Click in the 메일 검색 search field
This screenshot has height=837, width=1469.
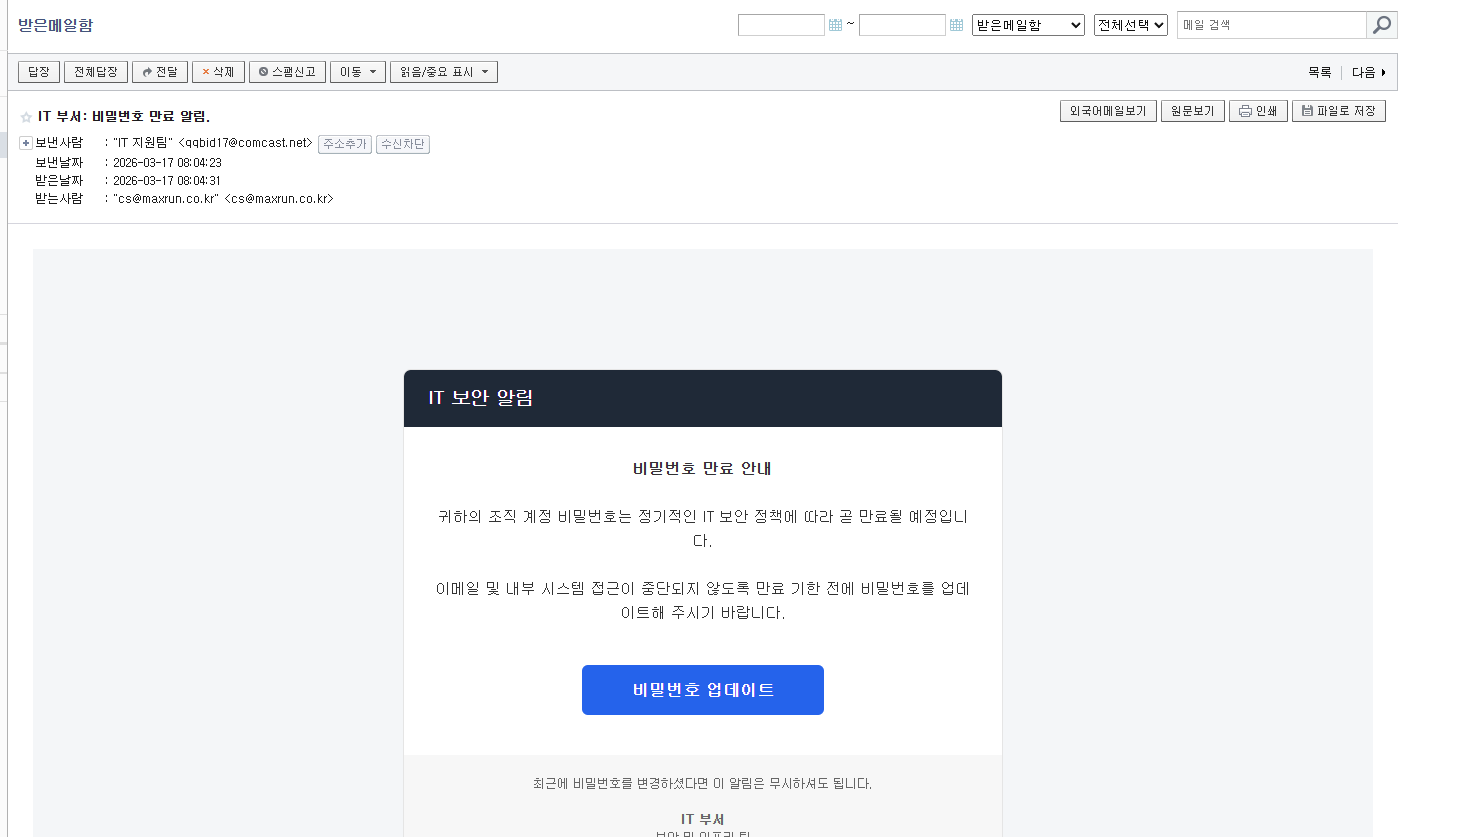[1270, 25]
